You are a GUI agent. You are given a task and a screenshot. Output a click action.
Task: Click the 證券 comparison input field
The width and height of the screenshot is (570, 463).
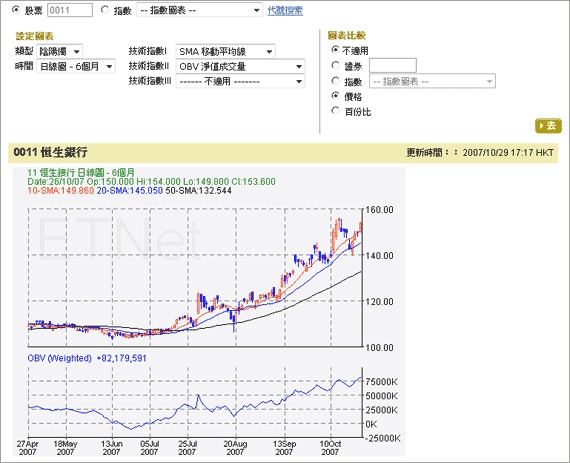(x=393, y=66)
